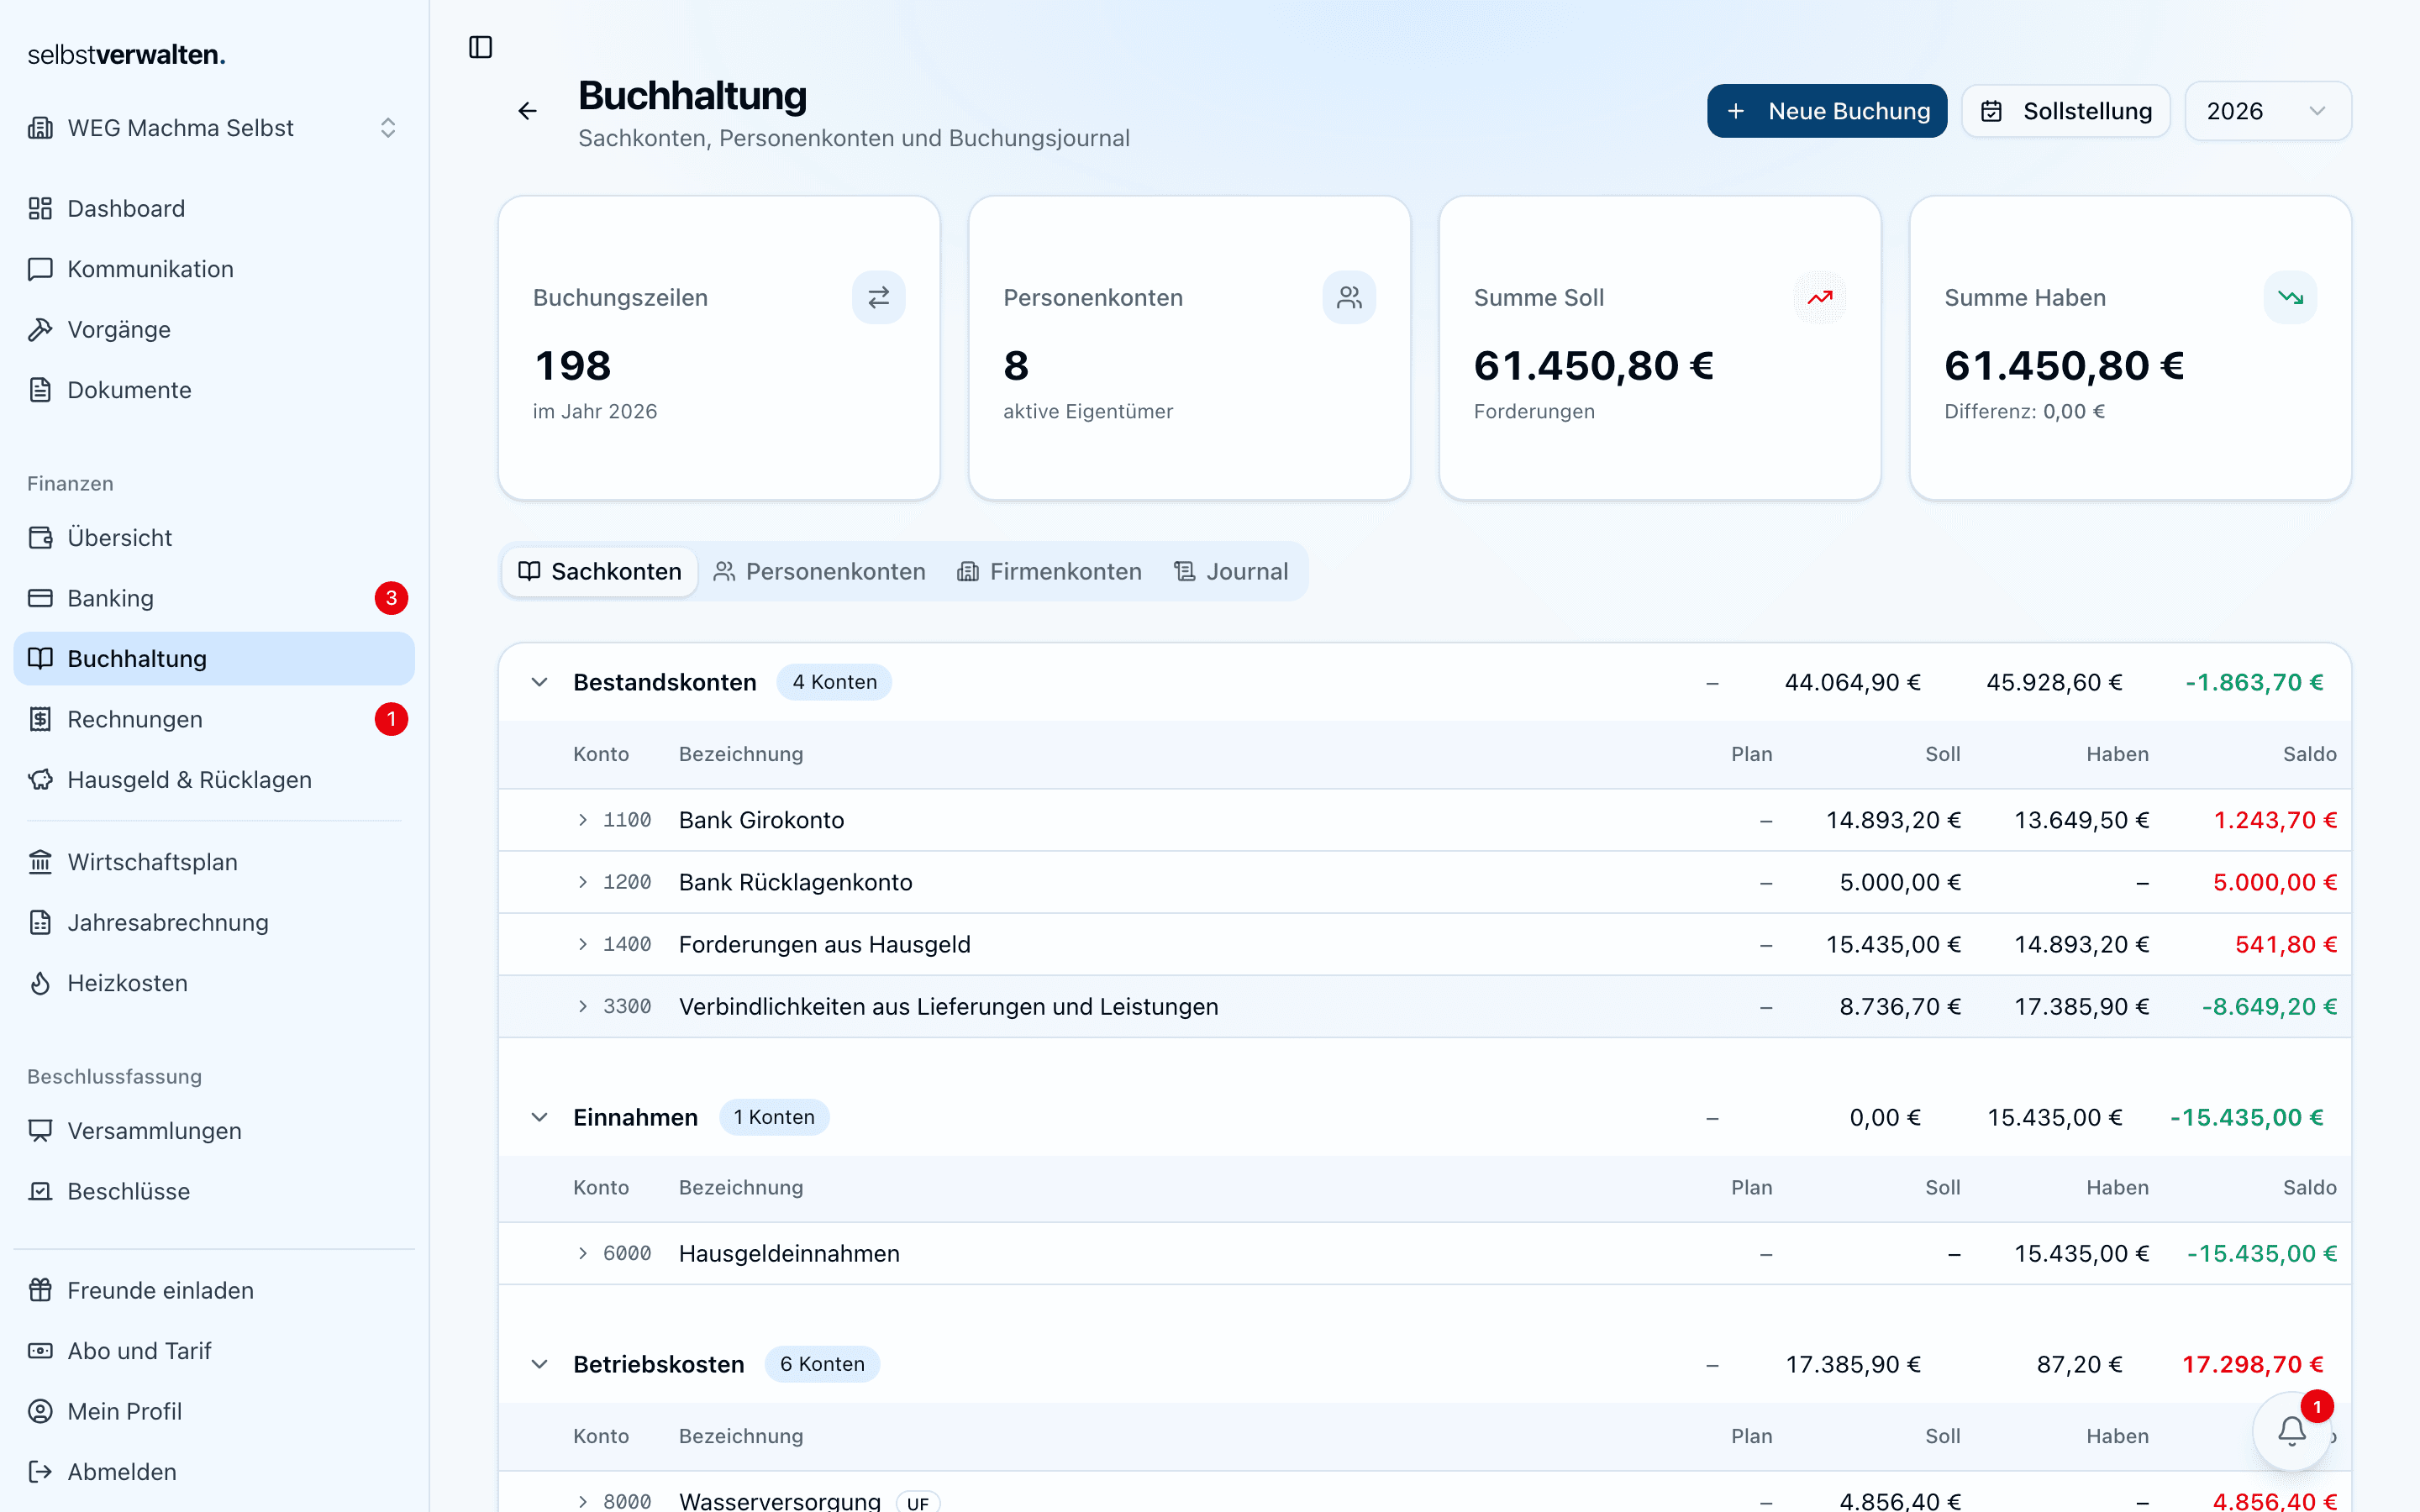Click the UF tag beside Wasserversorgung
Viewport: 2420px width, 1512px height.
pyautogui.click(x=917, y=1502)
